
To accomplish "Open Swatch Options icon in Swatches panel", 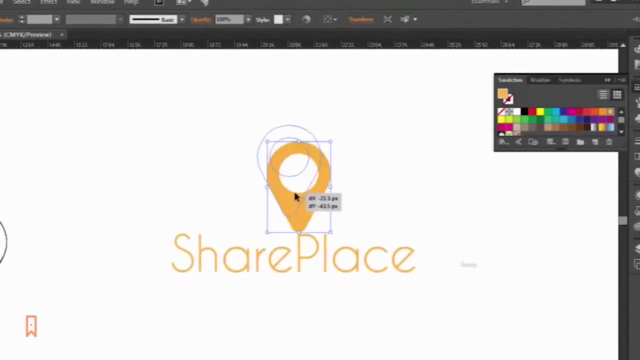I will point(565,142).
